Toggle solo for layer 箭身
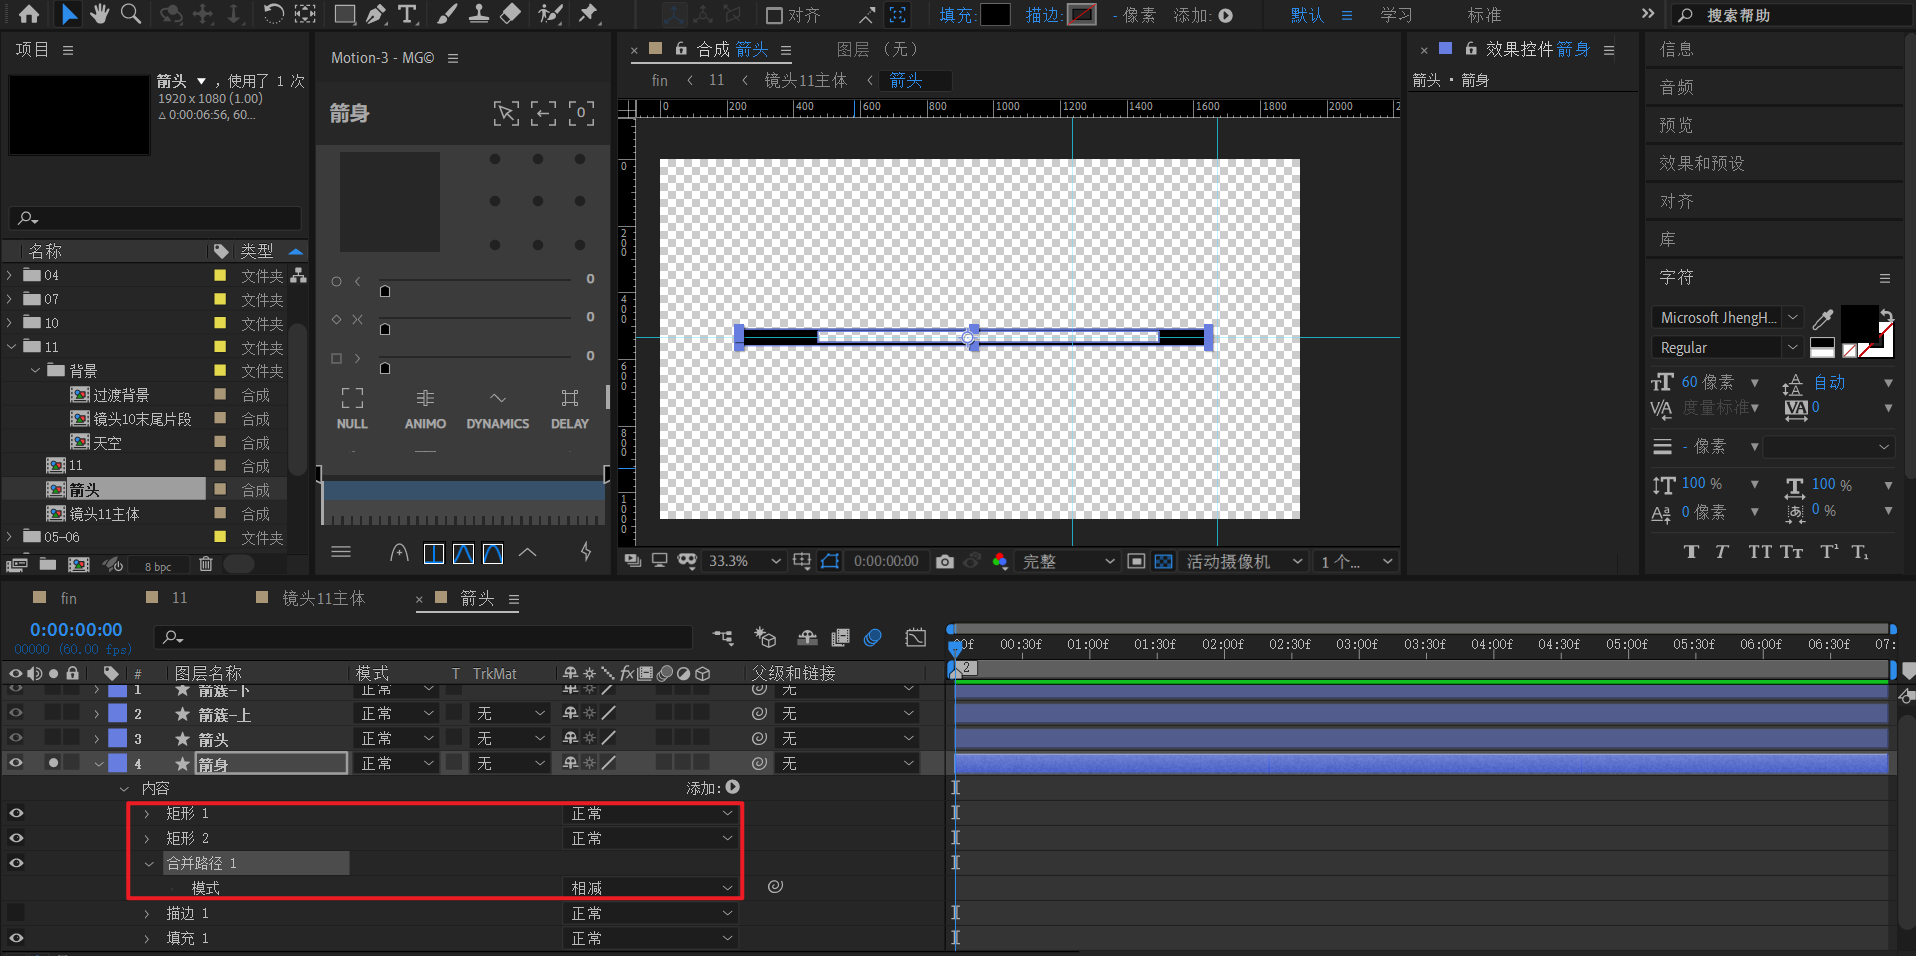The width and height of the screenshot is (1916, 956). point(53,763)
